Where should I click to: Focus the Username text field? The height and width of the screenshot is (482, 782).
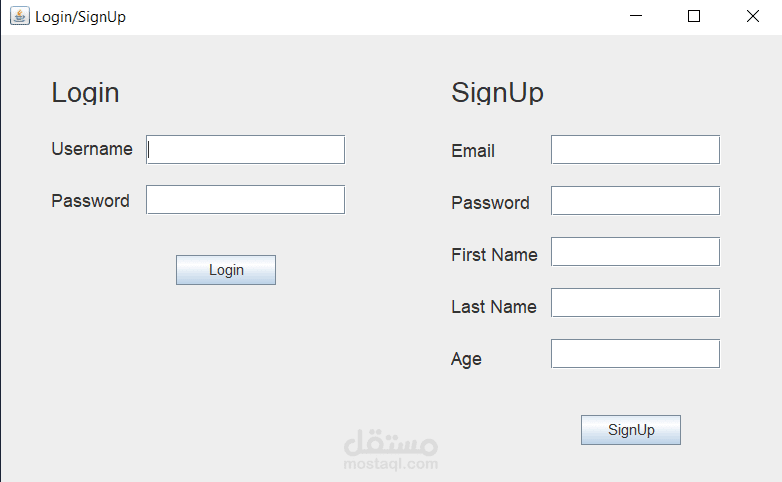[x=245, y=150]
